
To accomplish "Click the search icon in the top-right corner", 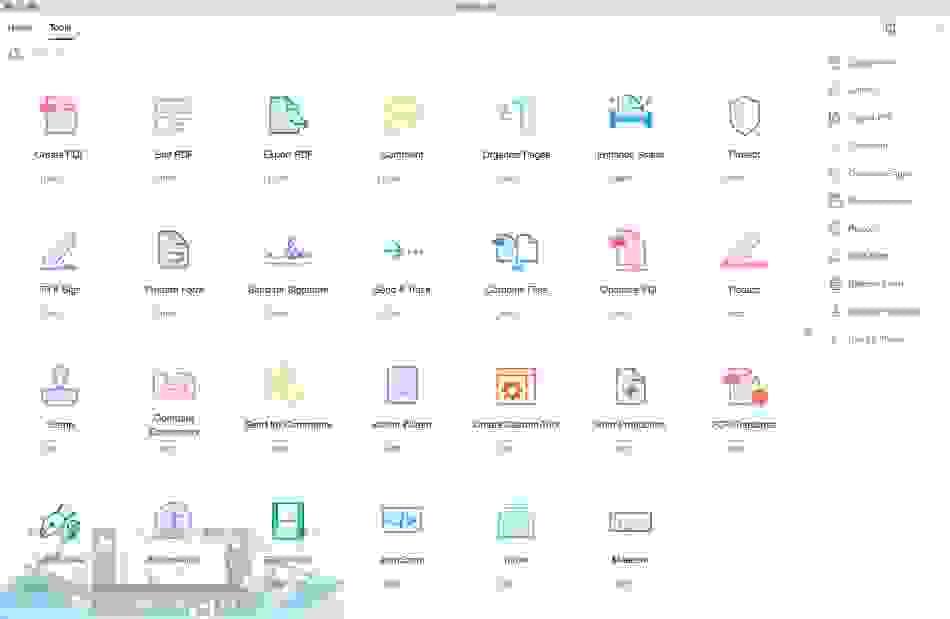I will point(889,28).
